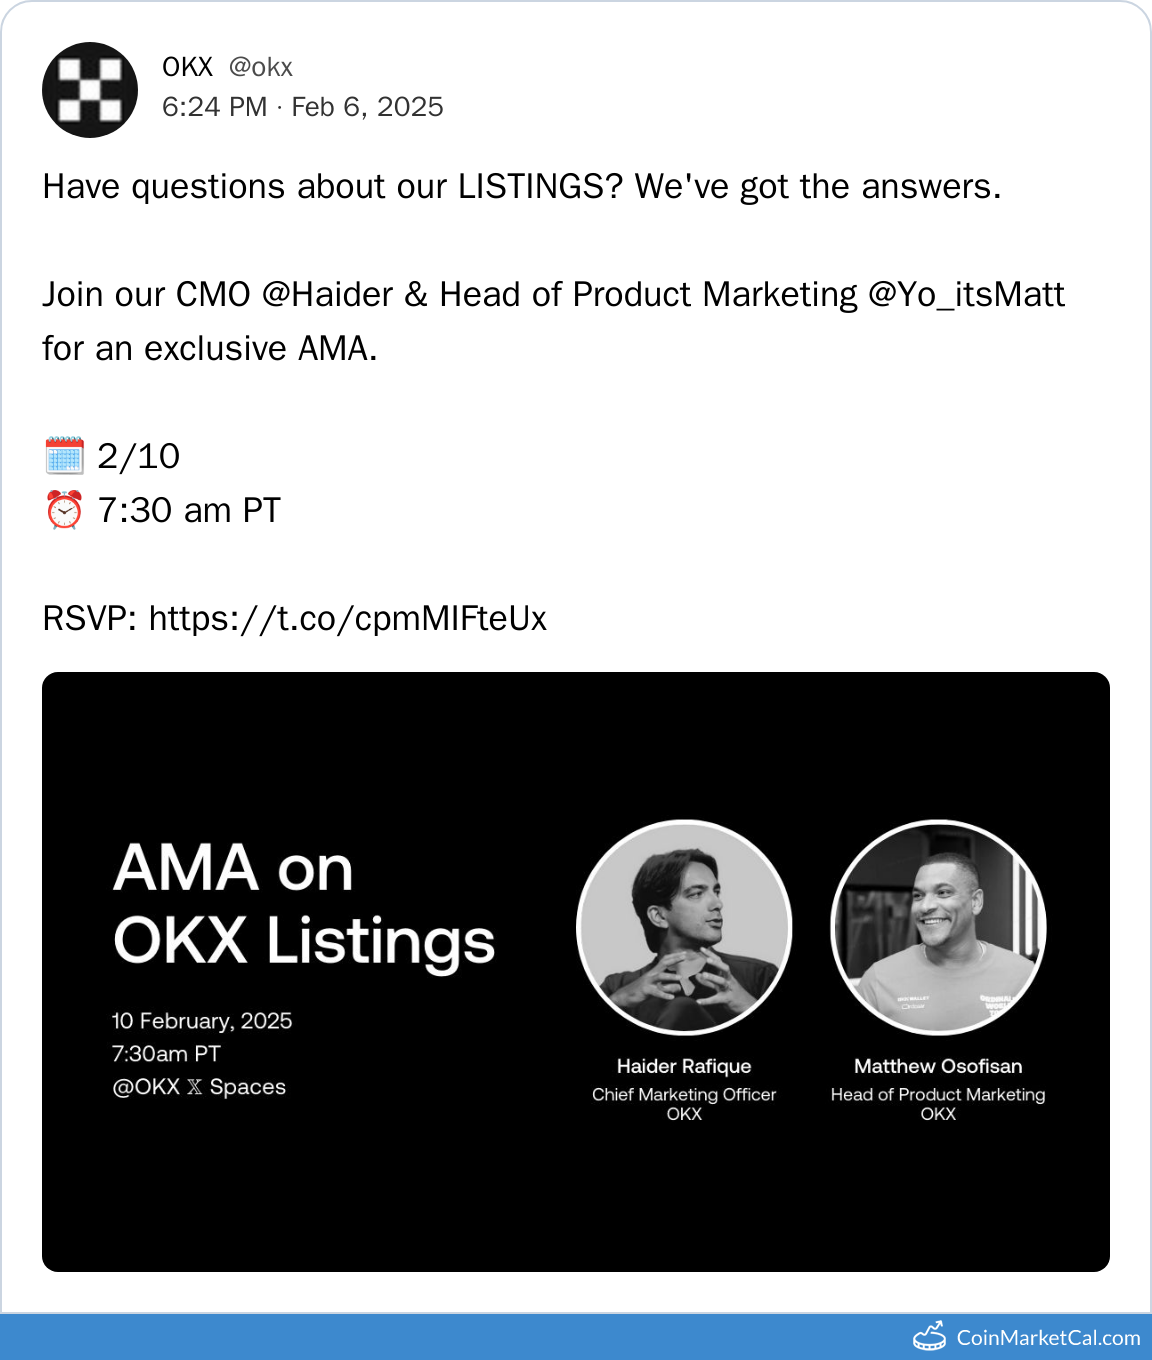Click Haider Rafique's circular photo
Image resolution: width=1152 pixels, height=1360 pixels.
coord(684,927)
